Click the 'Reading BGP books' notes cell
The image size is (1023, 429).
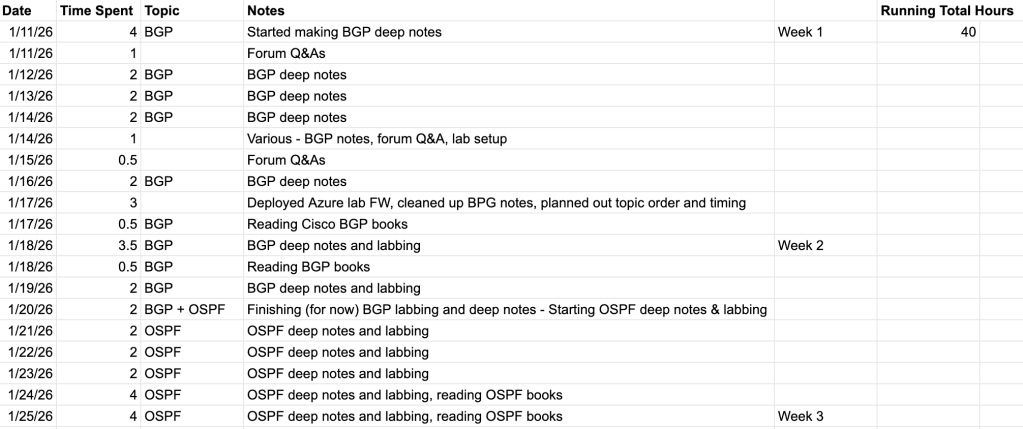308,267
